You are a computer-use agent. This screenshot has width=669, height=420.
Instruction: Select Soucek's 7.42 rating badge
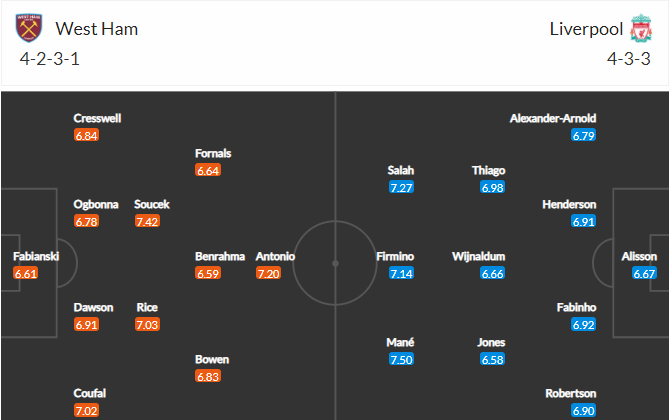[147, 222]
